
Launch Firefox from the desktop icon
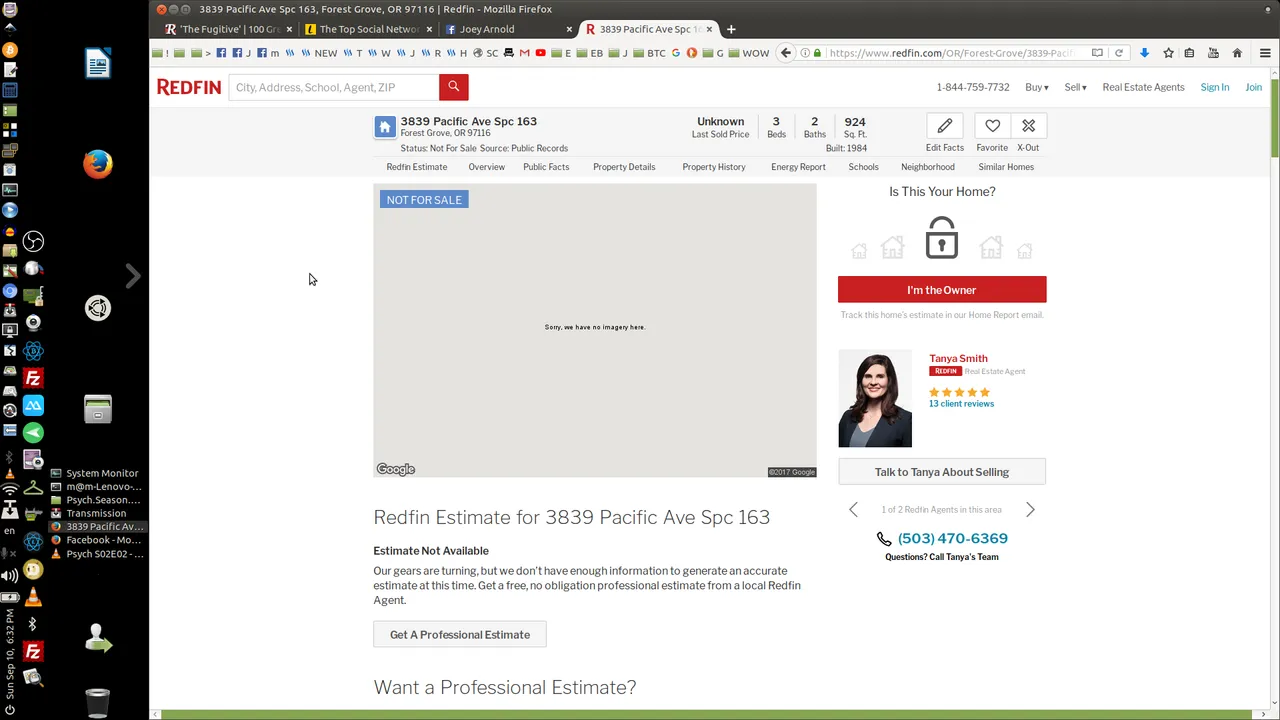98,163
